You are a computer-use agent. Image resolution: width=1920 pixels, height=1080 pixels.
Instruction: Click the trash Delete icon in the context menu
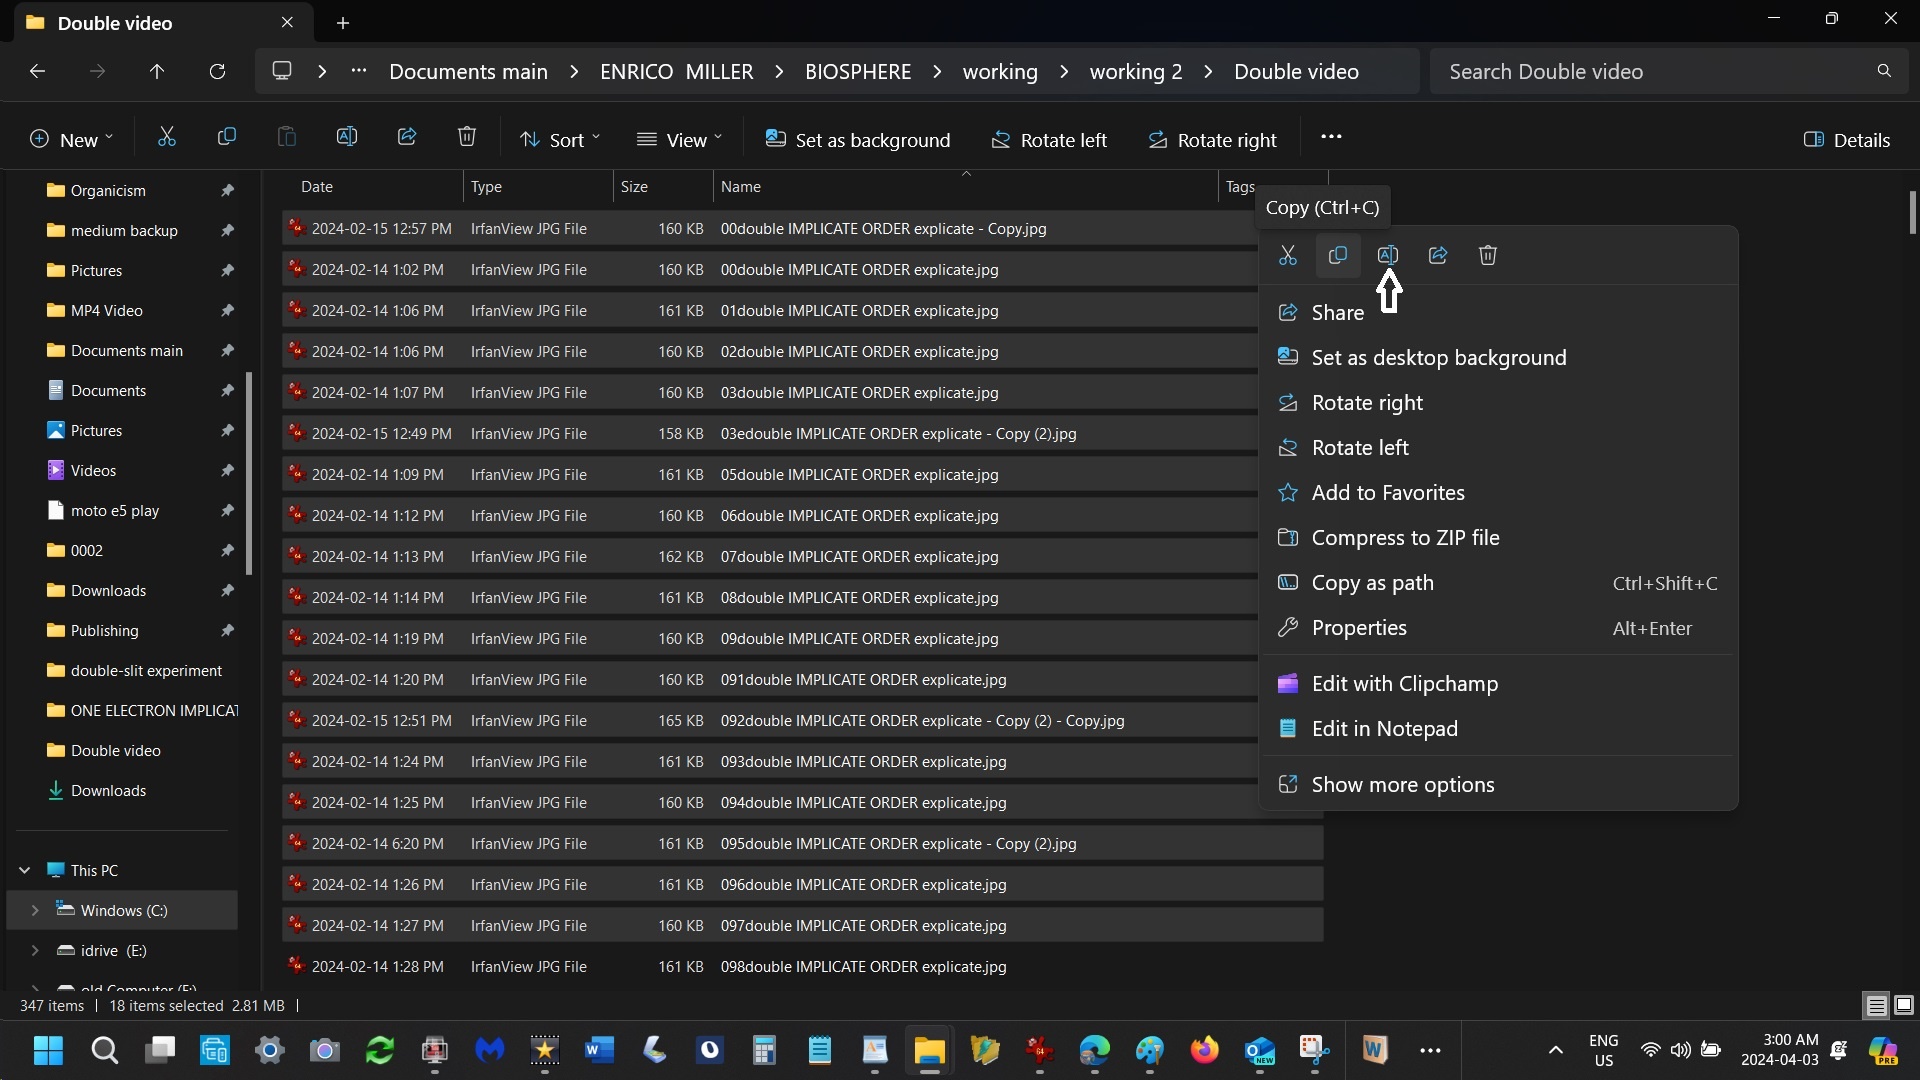click(1487, 255)
